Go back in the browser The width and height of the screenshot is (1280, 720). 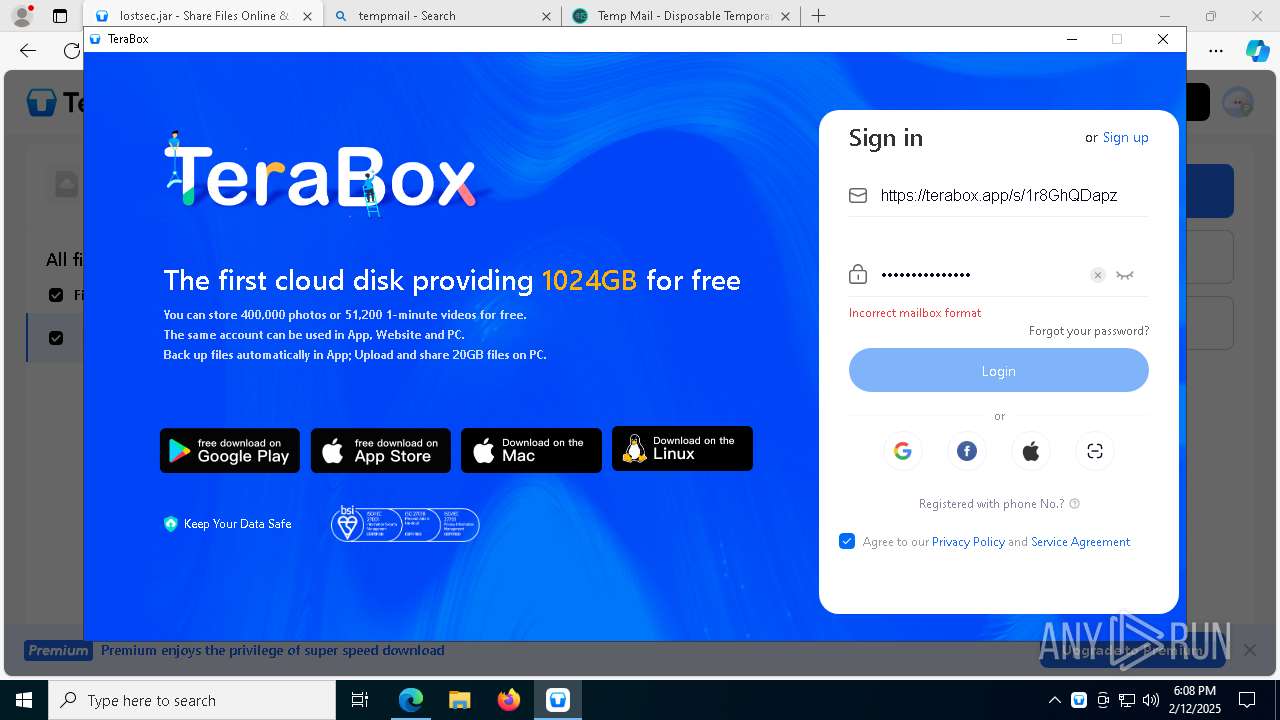tap(28, 50)
